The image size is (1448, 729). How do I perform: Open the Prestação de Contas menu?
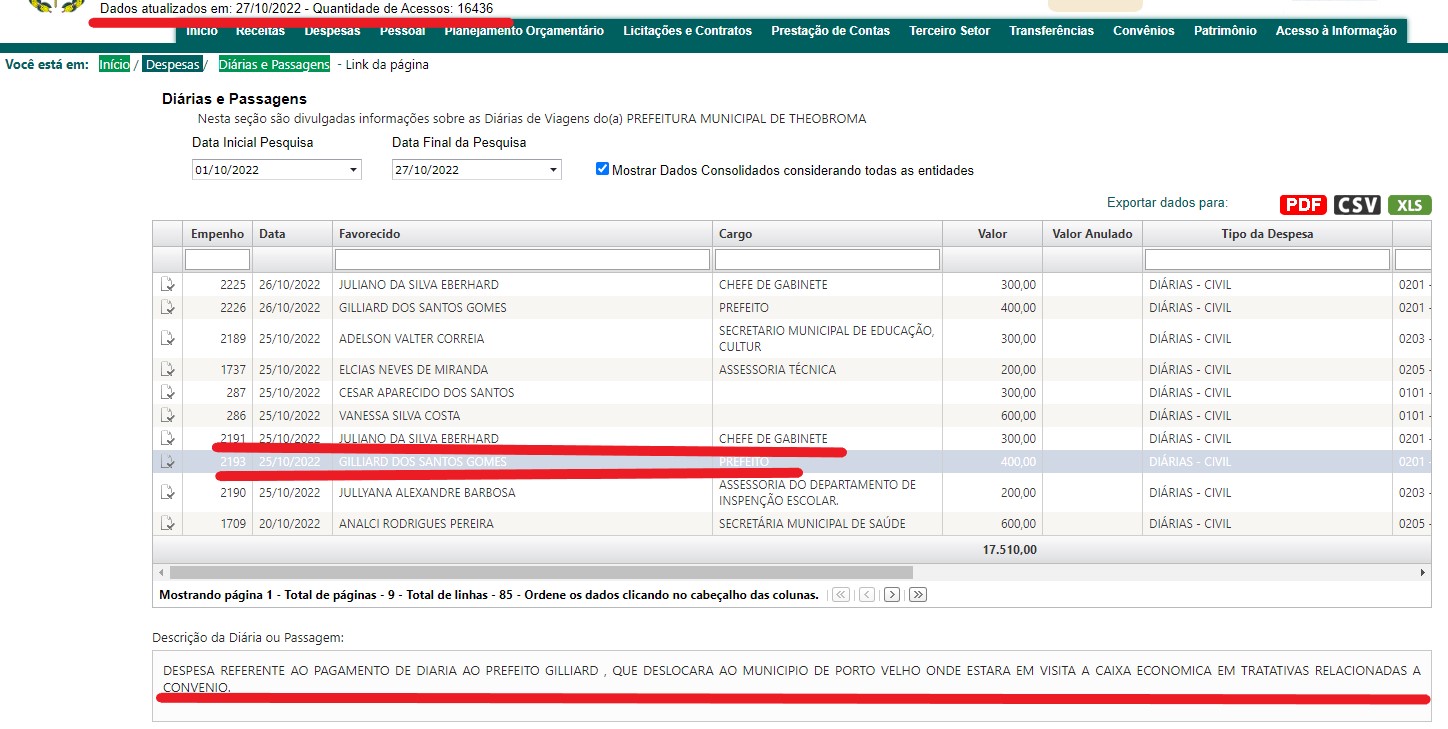coord(830,31)
